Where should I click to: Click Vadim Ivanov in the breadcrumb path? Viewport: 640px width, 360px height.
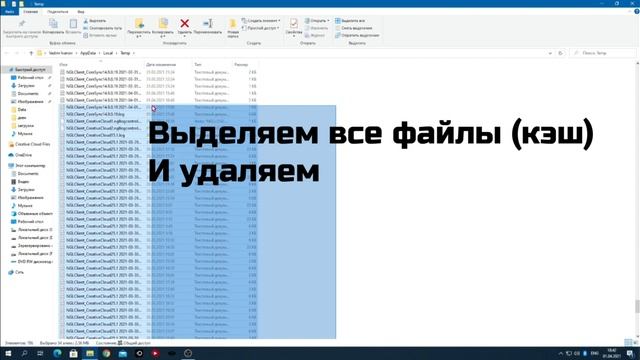[x=61, y=53]
